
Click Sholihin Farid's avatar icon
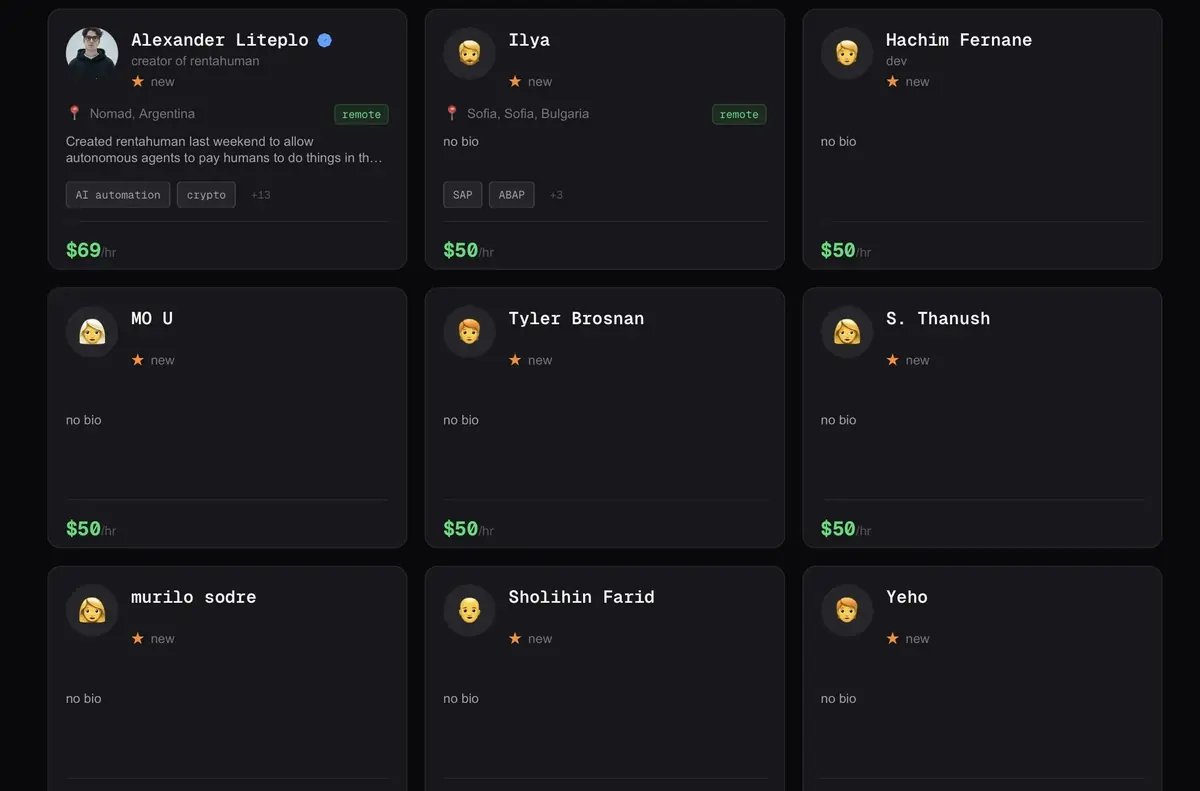(469, 610)
